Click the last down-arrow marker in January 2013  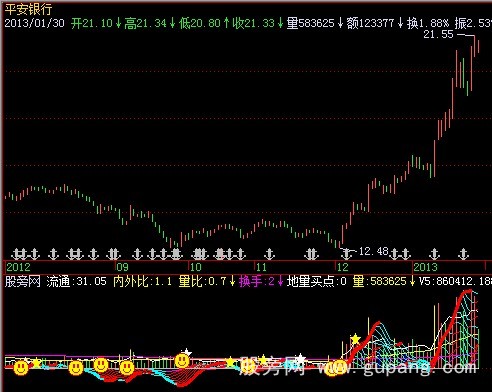(x=463, y=254)
